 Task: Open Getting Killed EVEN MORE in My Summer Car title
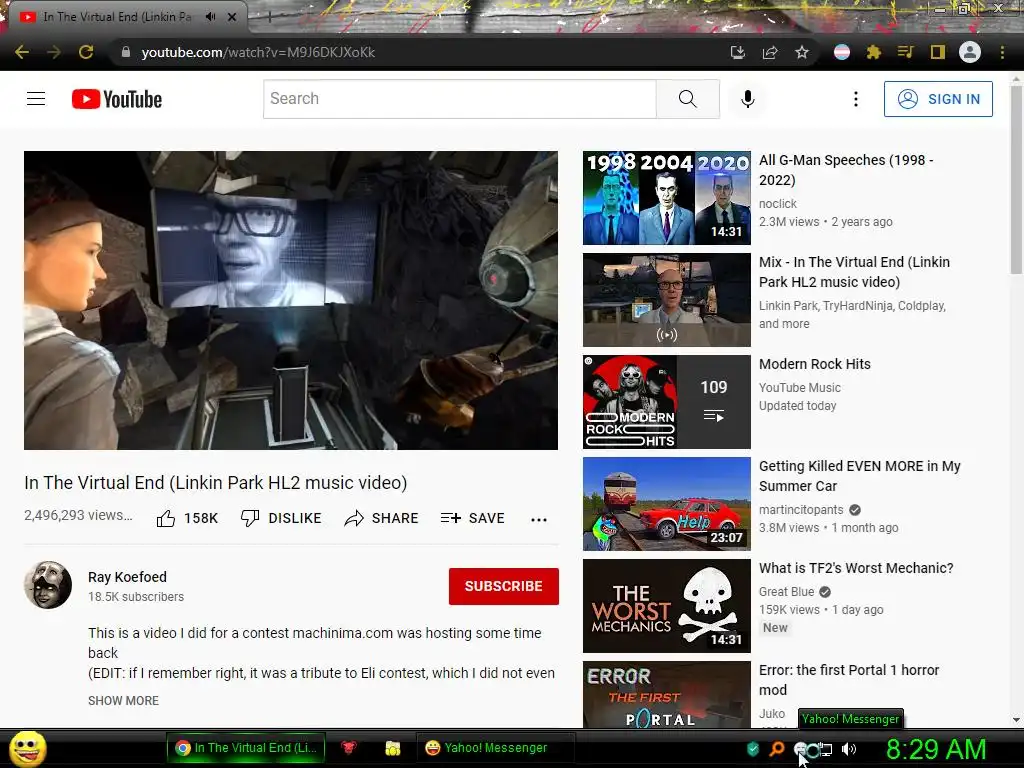[859, 475]
